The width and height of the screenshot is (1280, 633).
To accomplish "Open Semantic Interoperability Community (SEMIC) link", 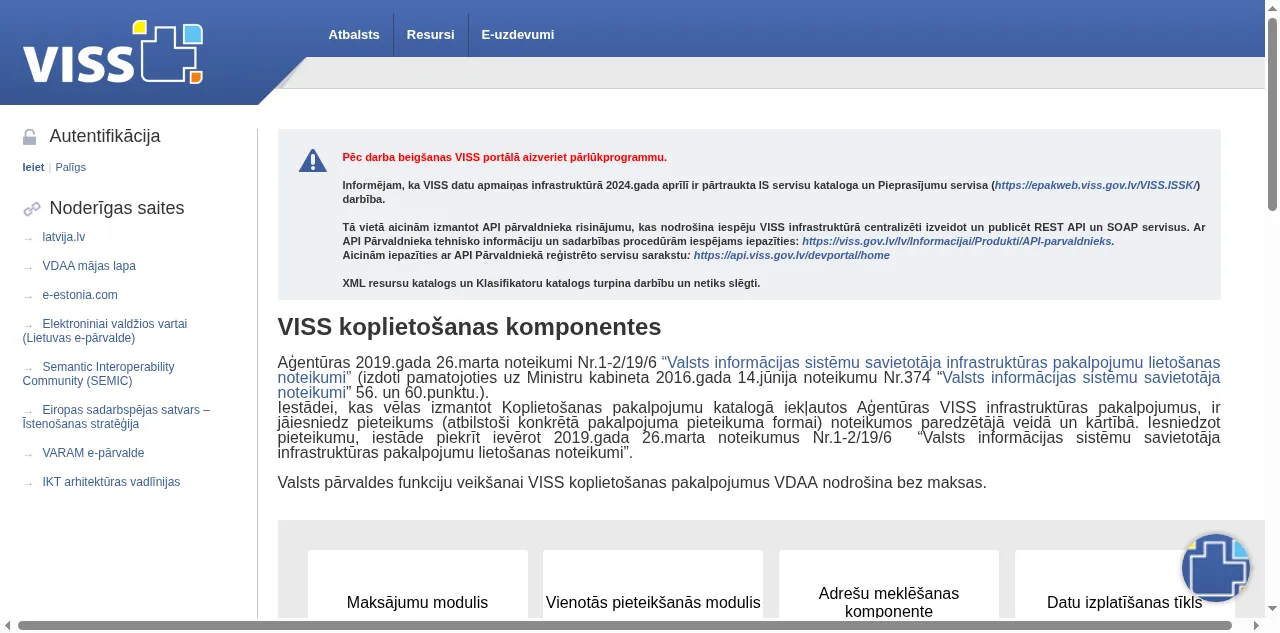I will pyautogui.click(x=99, y=374).
